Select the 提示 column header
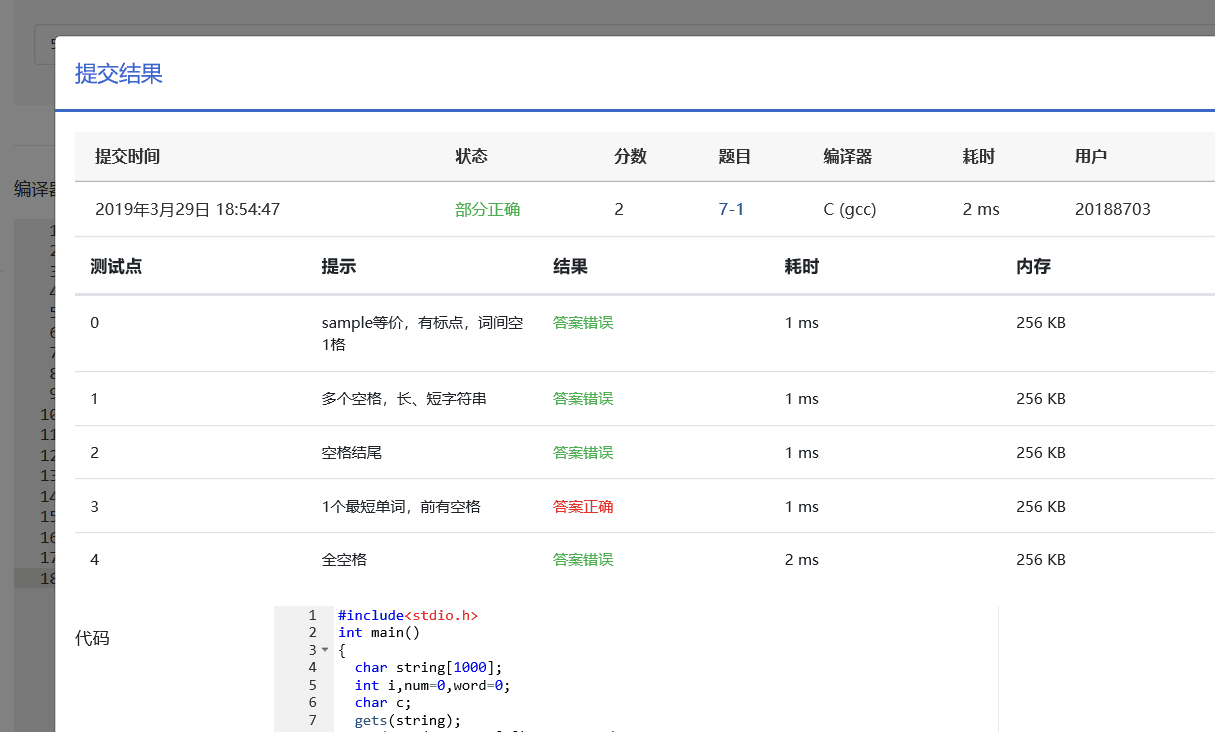Viewport: 1215px width, 732px height. (x=338, y=267)
